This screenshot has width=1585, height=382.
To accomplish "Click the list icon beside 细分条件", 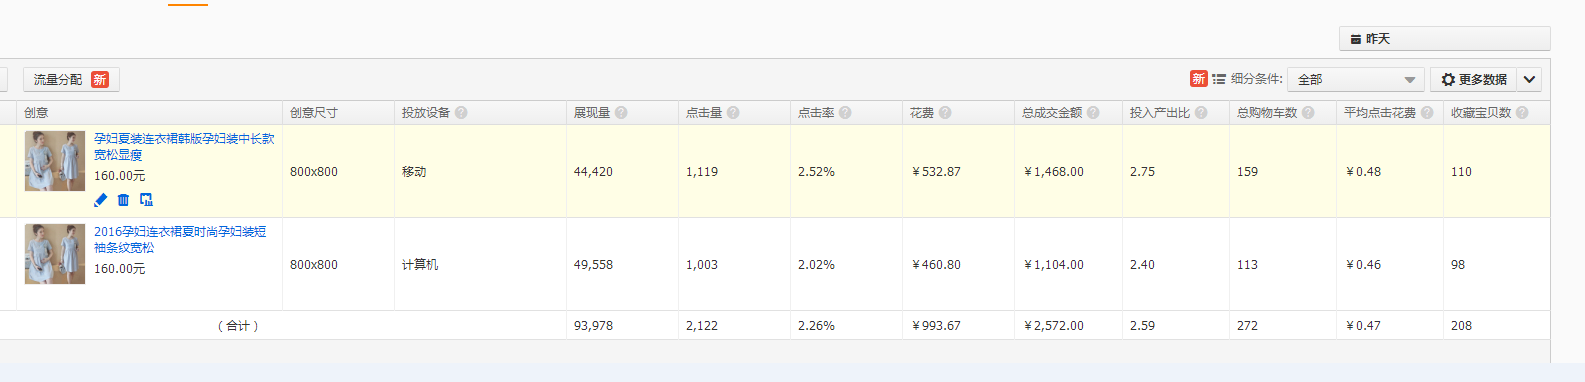I will tap(1219, 79).
